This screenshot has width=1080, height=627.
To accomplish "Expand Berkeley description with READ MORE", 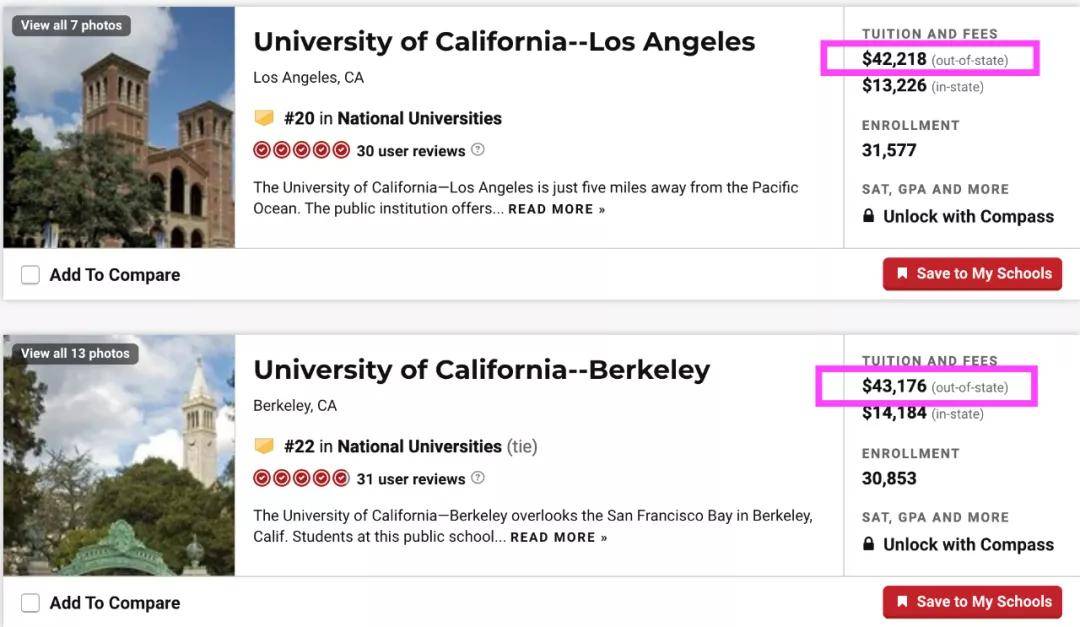I will [x=558, y=538].
